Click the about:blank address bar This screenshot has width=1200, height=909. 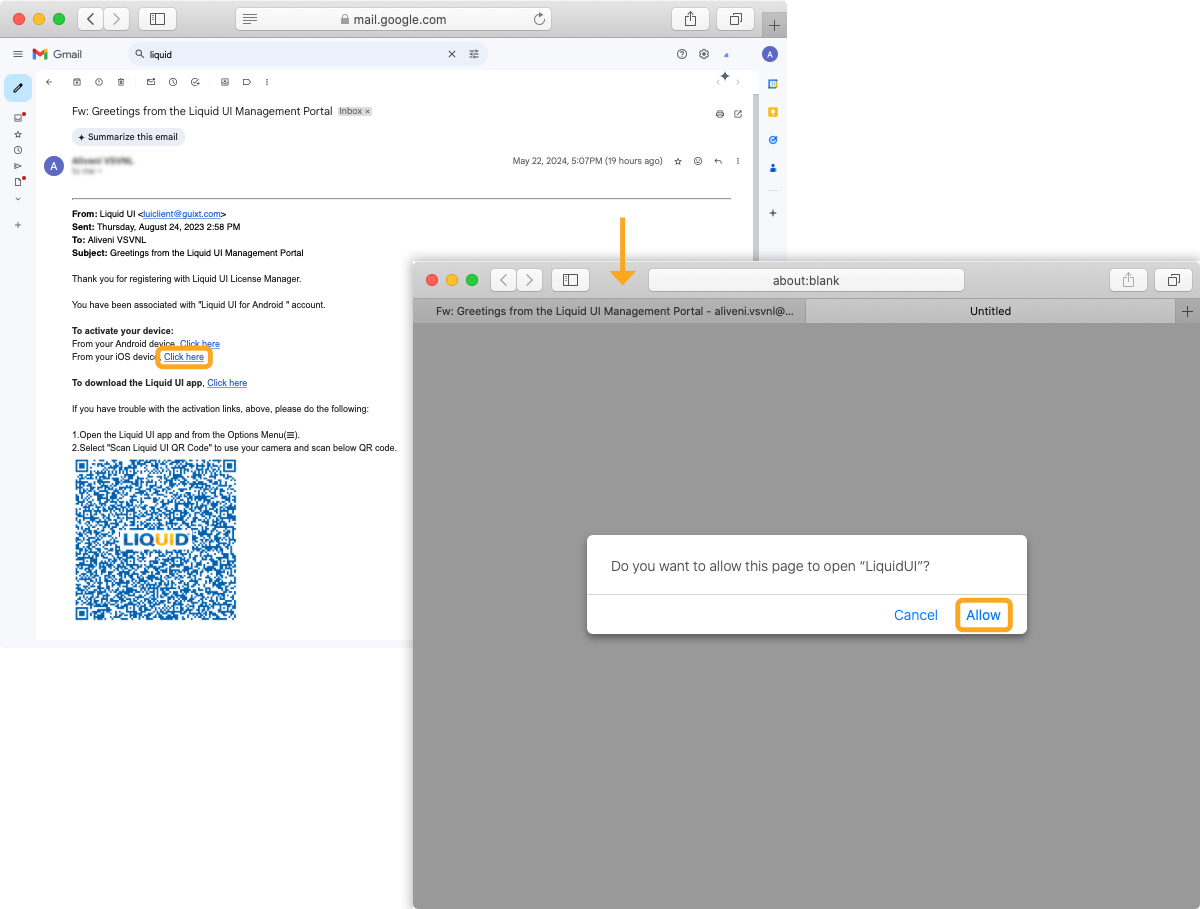coord(806,280)
